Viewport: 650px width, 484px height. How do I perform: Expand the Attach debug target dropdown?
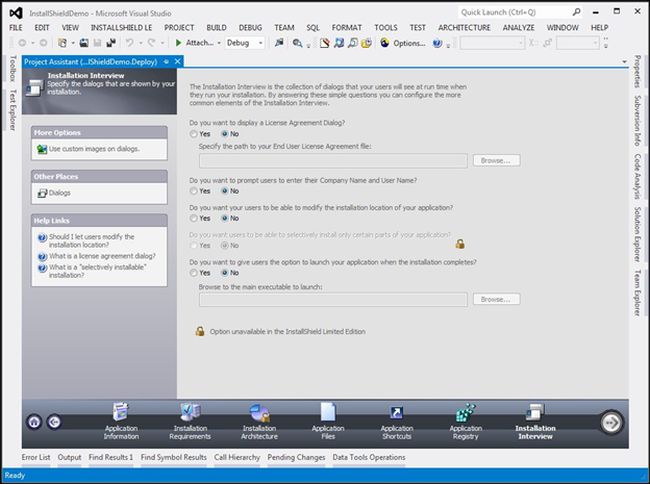[x=217, y=43]
